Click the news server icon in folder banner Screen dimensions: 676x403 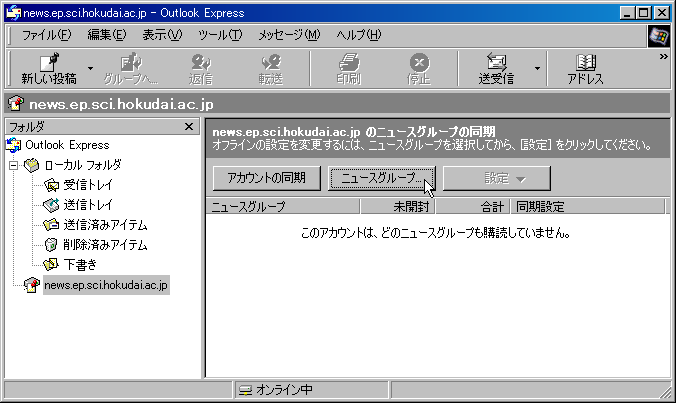point(16,103)
